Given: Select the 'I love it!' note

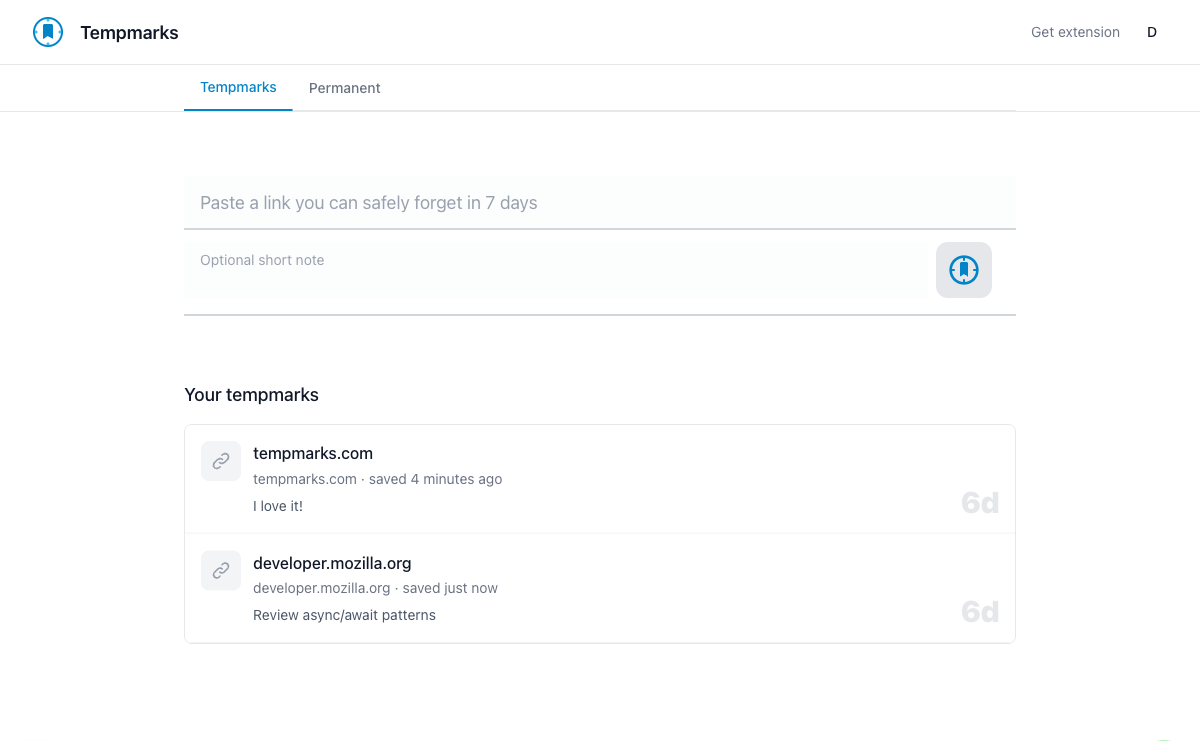Looking at the screenshot, I should click(278, 506).
